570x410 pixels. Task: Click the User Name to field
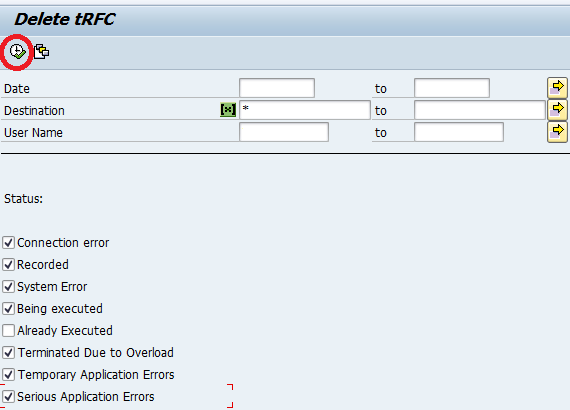[x=459, y=132]
